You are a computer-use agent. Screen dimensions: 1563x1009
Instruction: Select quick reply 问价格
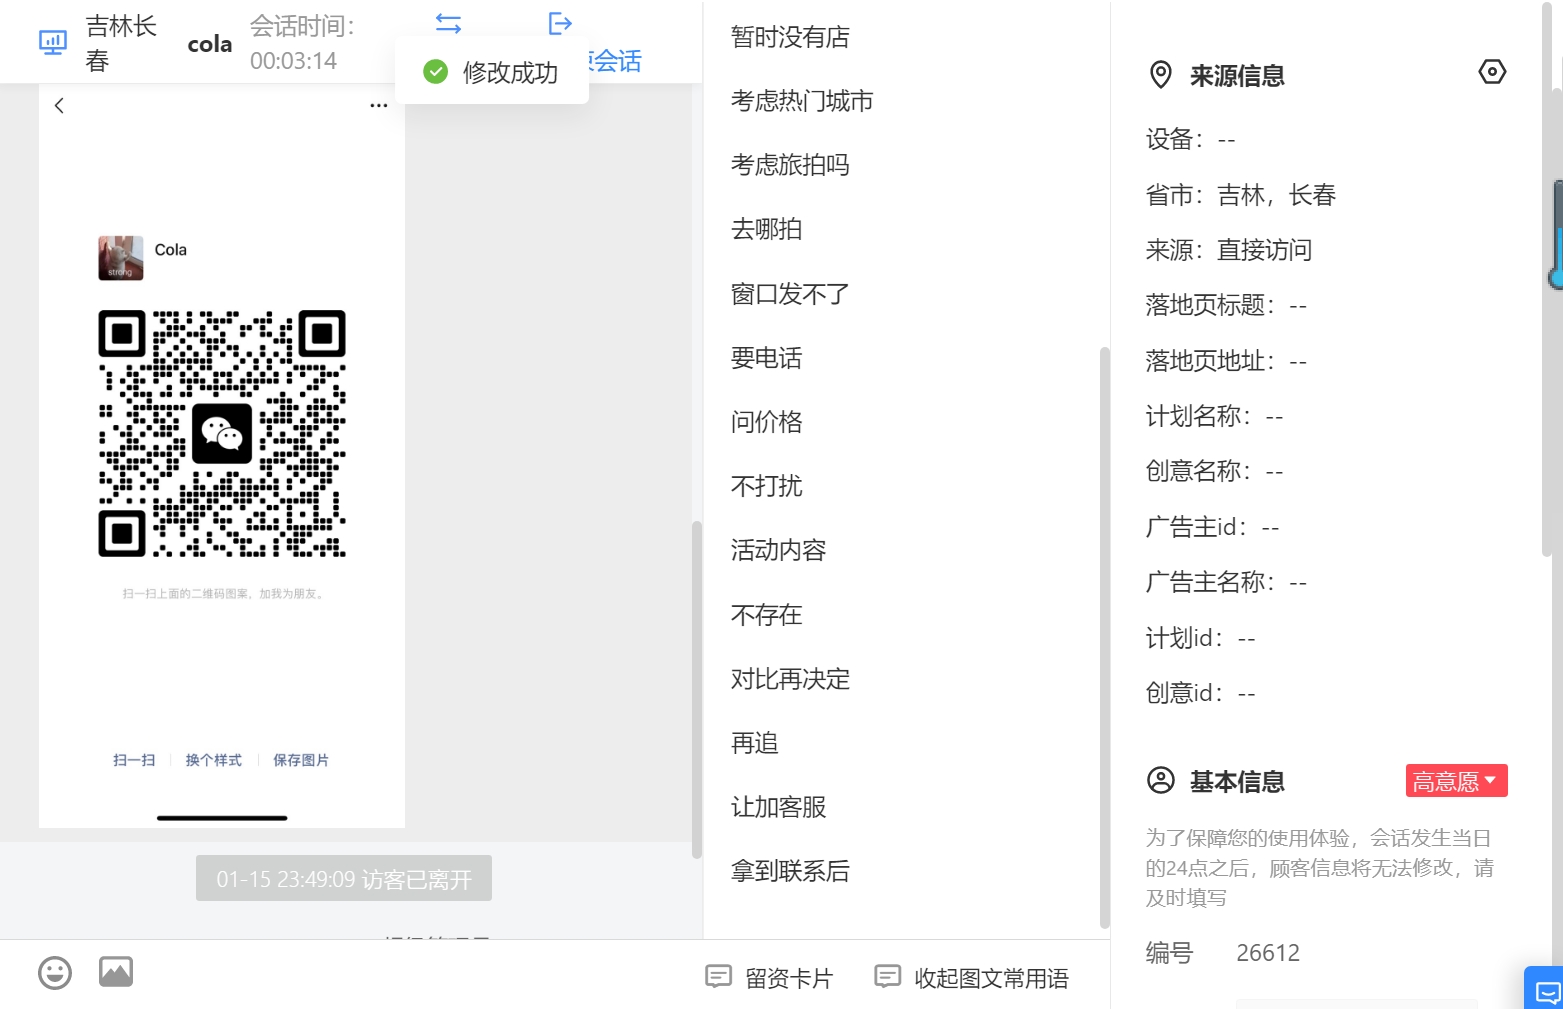coord(766,422)
